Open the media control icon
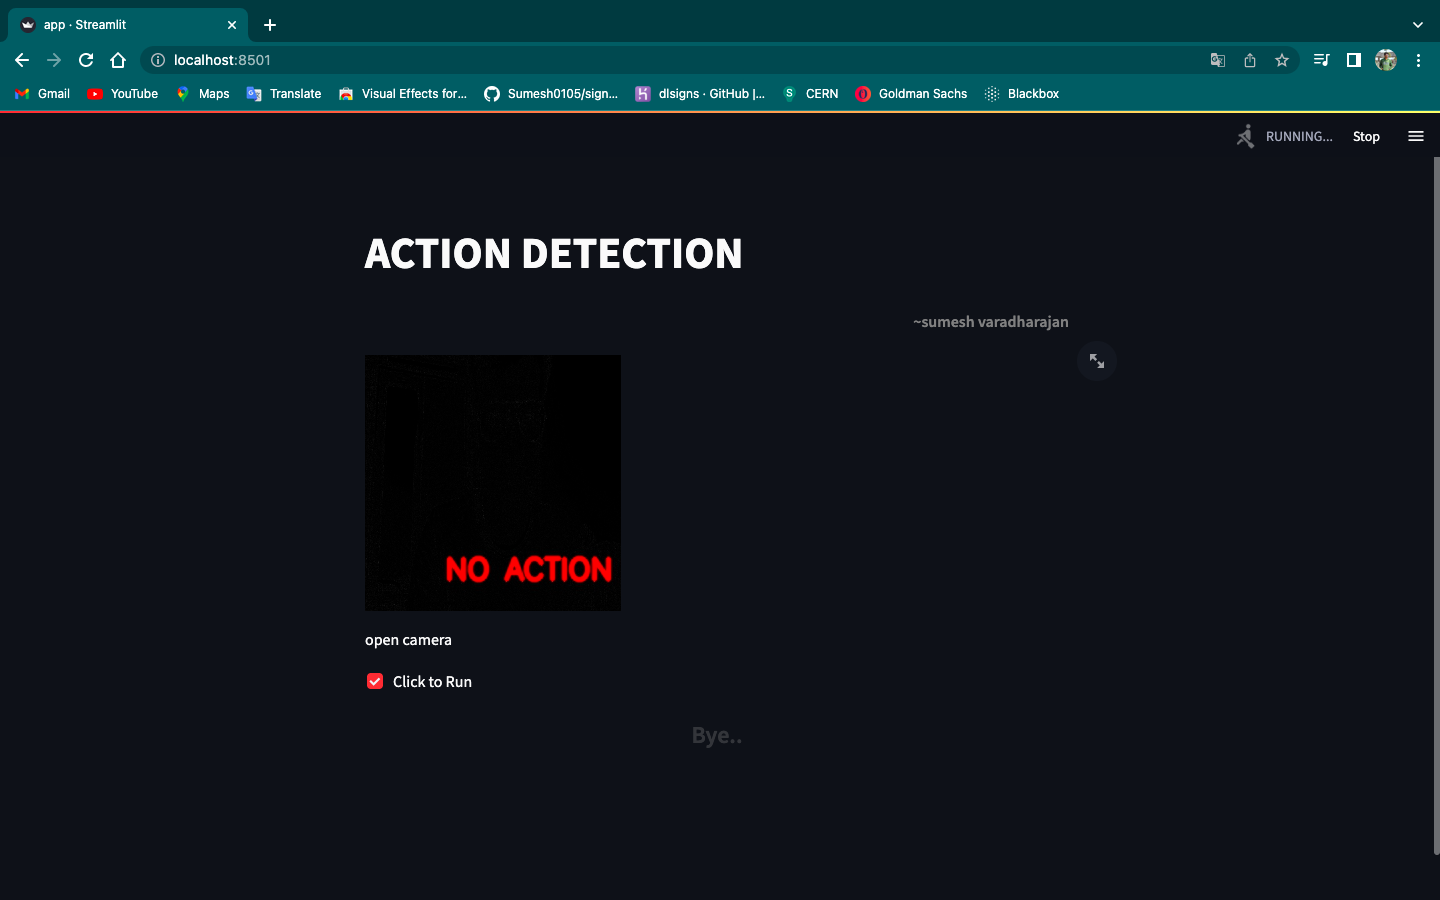Screen dimensions: 1440x900 point(1321,60)
